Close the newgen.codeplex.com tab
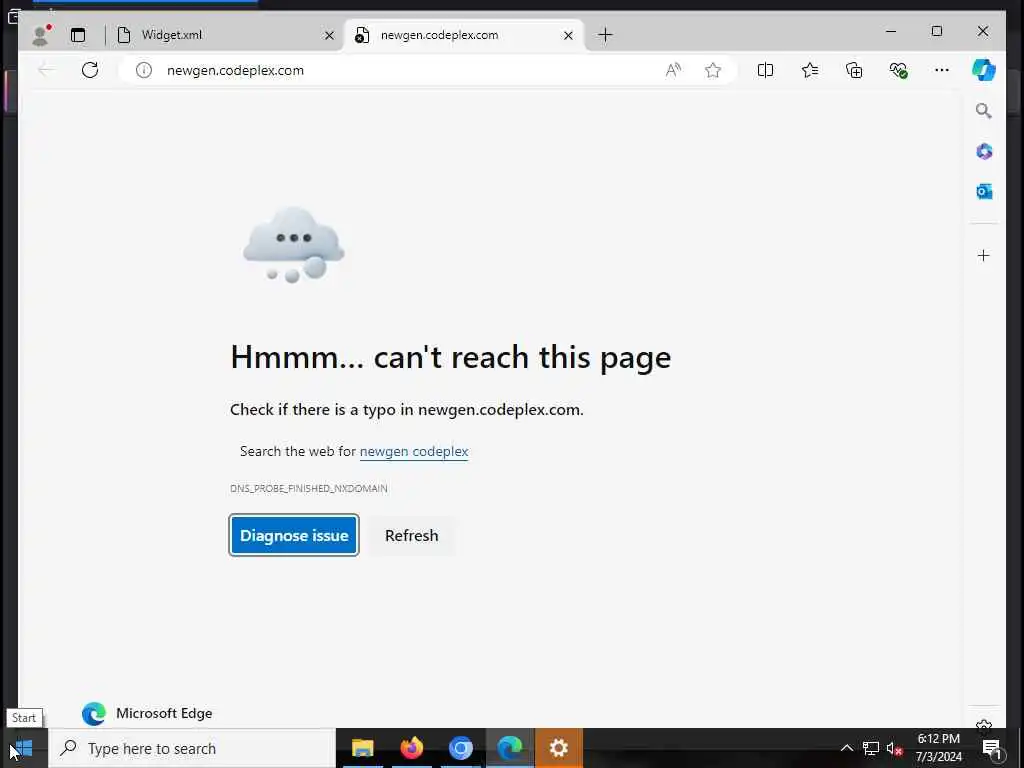This screenshot has width=1024, height=768. click(x=568, y=35)
